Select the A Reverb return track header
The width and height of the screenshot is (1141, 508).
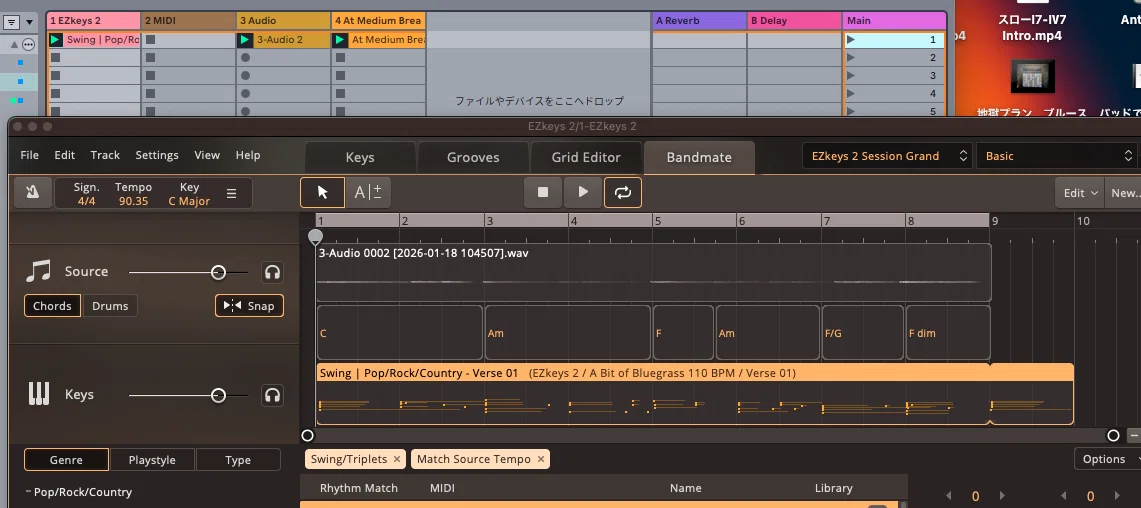(x=699, y=20)
